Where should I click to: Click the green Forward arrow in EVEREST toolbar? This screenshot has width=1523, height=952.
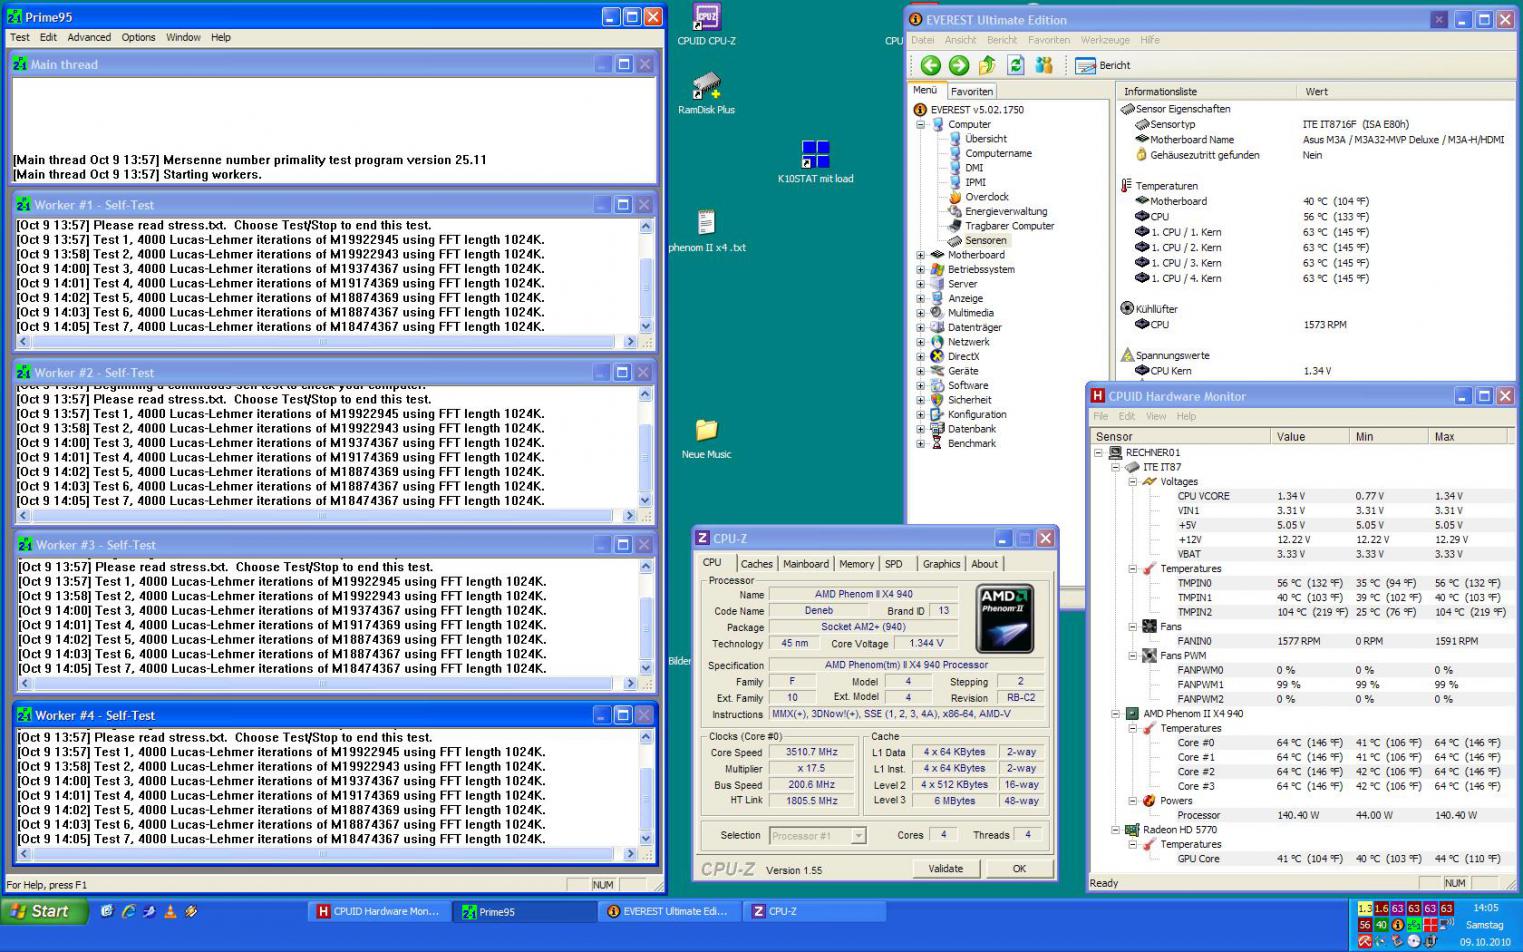[x=959, y=65]
